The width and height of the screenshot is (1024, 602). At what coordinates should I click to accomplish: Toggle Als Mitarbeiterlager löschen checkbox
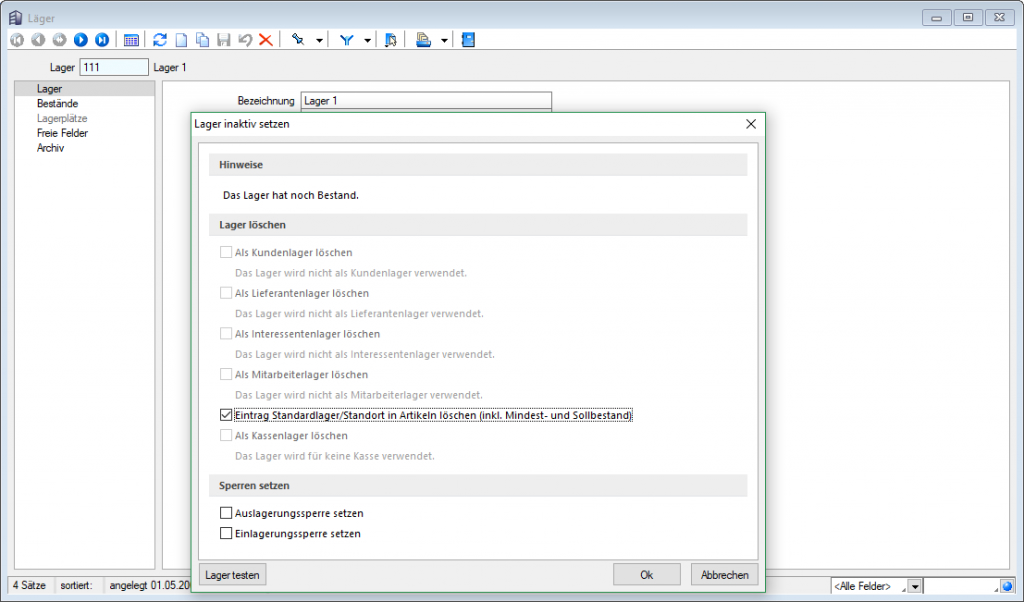226,374
